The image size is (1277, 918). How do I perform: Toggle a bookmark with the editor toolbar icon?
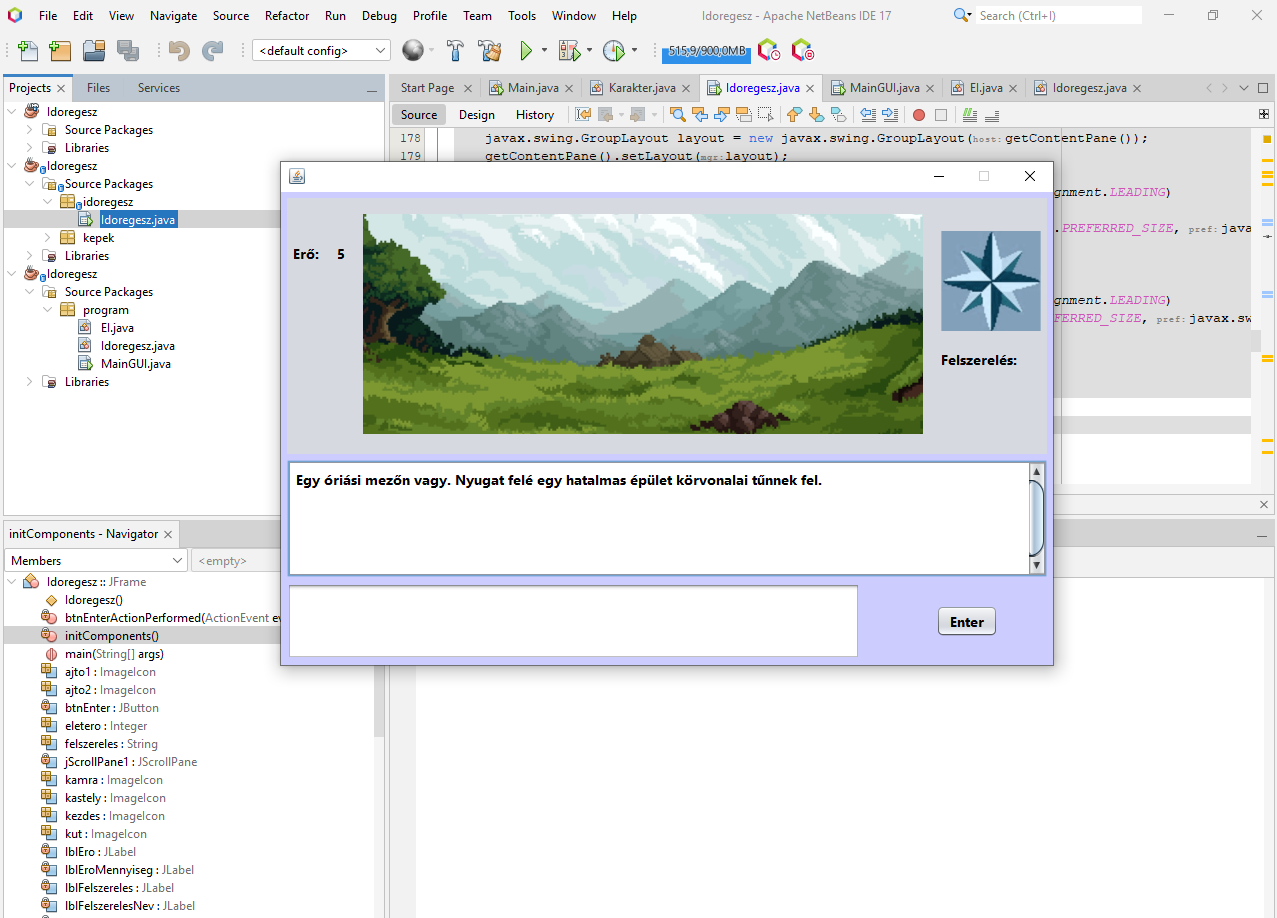click(x=838, y=115)
